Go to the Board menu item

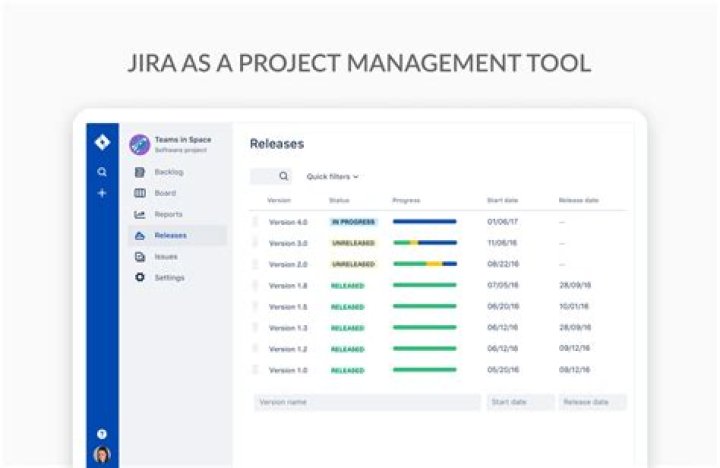(165, 193)
